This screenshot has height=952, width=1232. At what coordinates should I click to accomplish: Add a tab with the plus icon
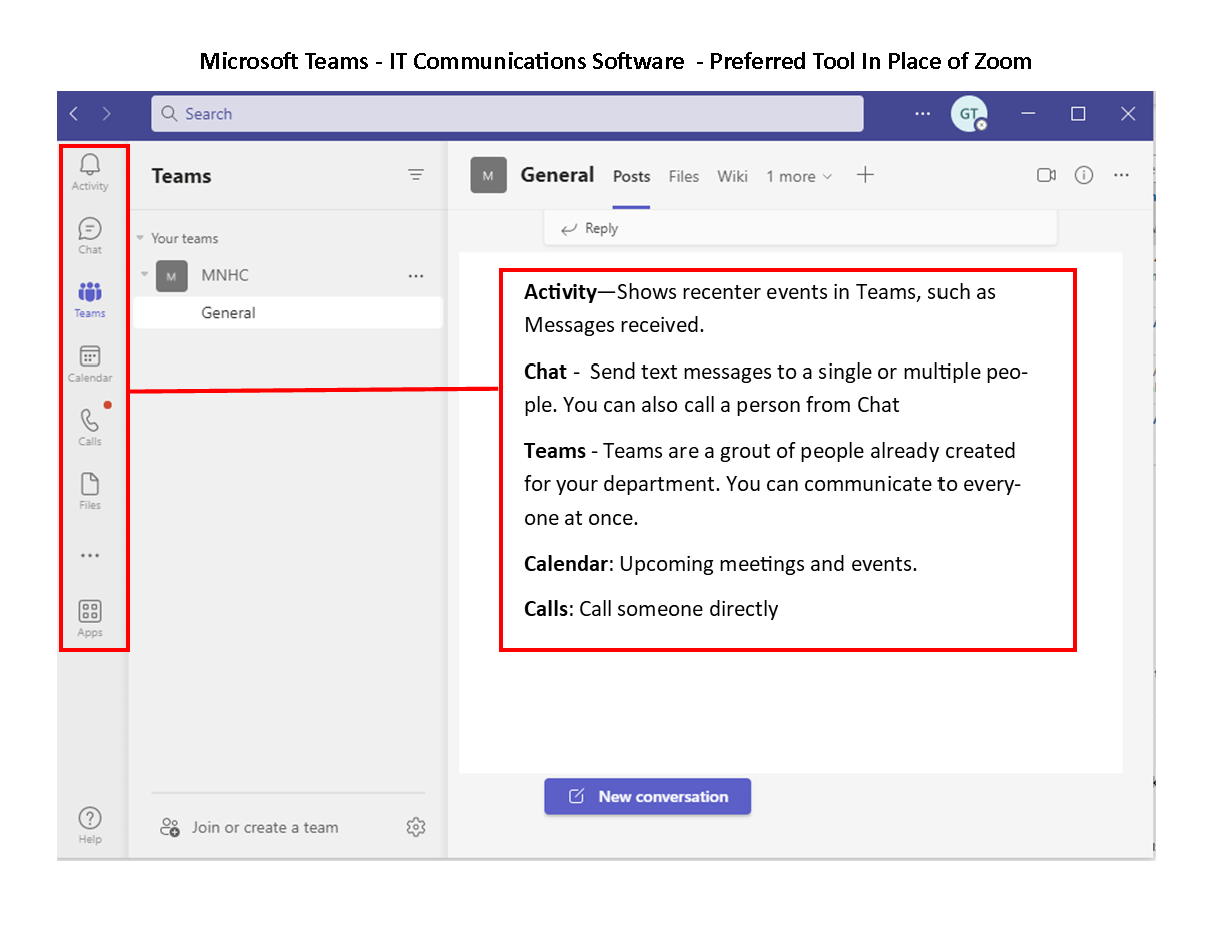[x=865, y=175]
